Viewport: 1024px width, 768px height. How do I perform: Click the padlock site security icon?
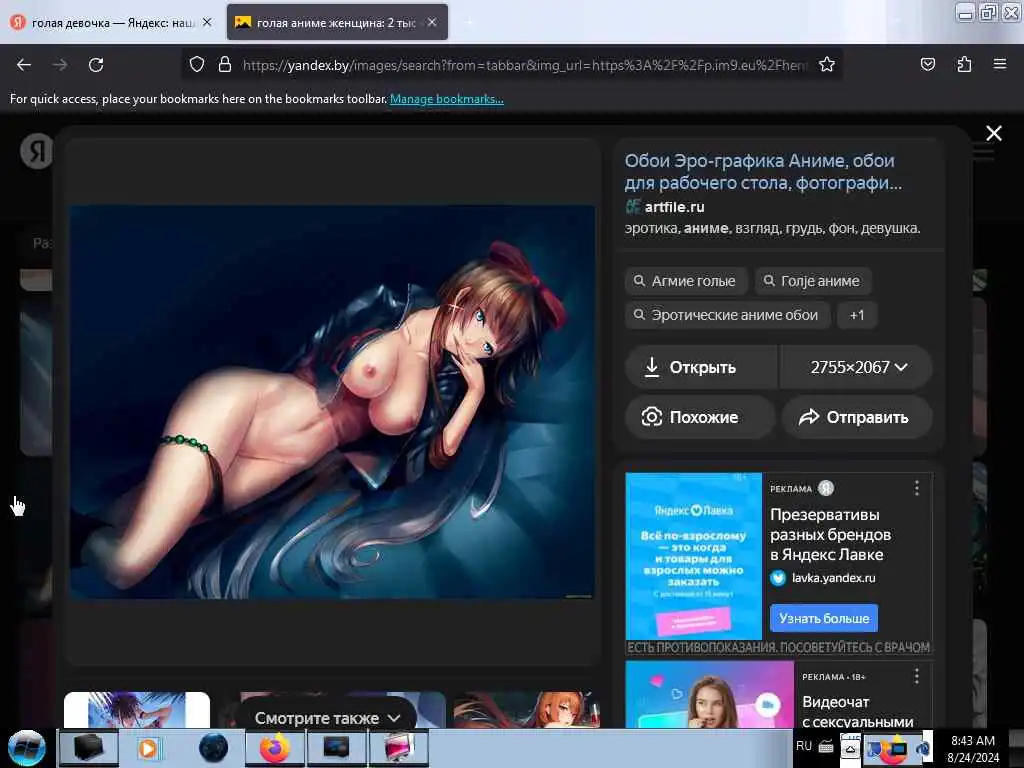point(225,65)
